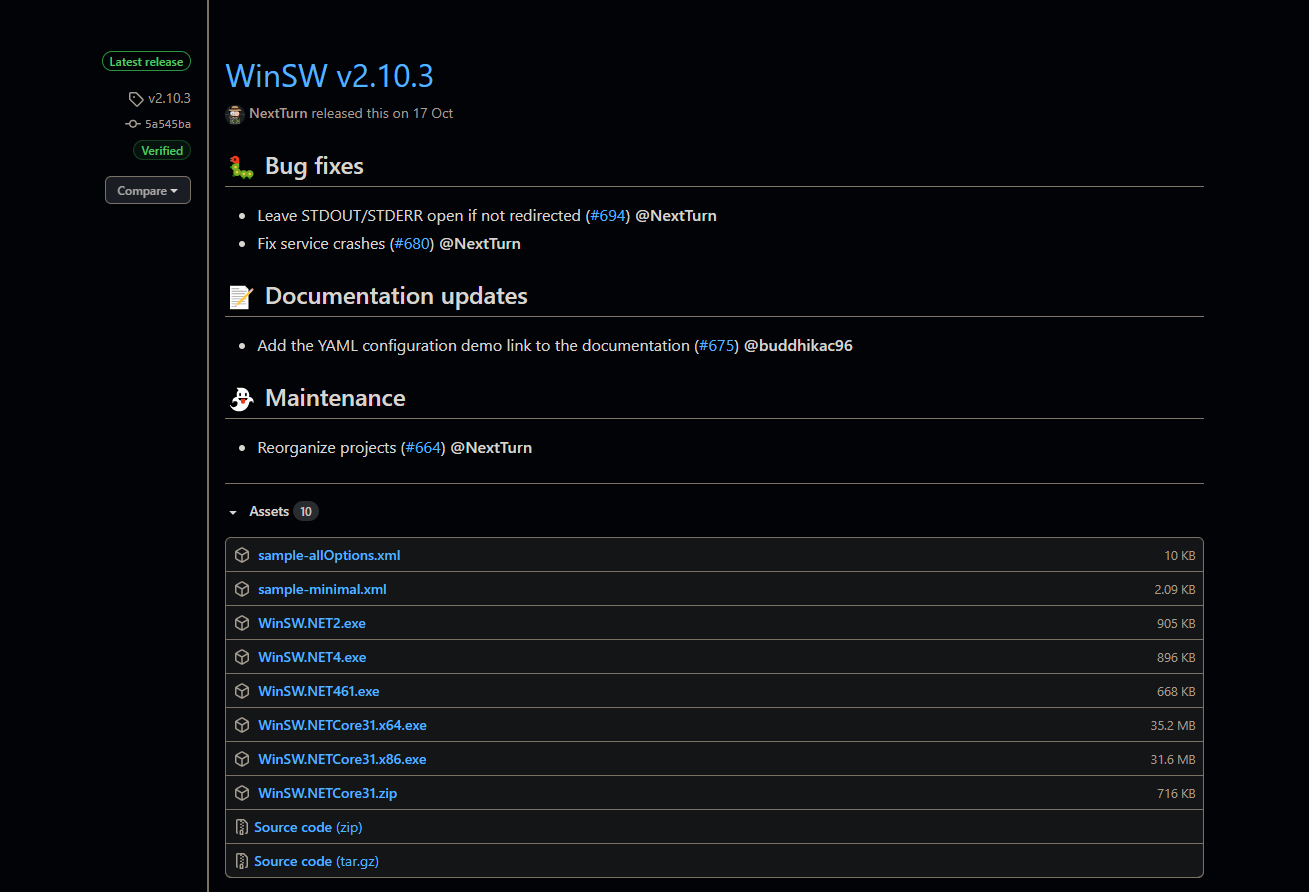This screenshot has height=892, width=1309.
Task: Download sample-allOptions.xml
Action: (x=329, y=555)
